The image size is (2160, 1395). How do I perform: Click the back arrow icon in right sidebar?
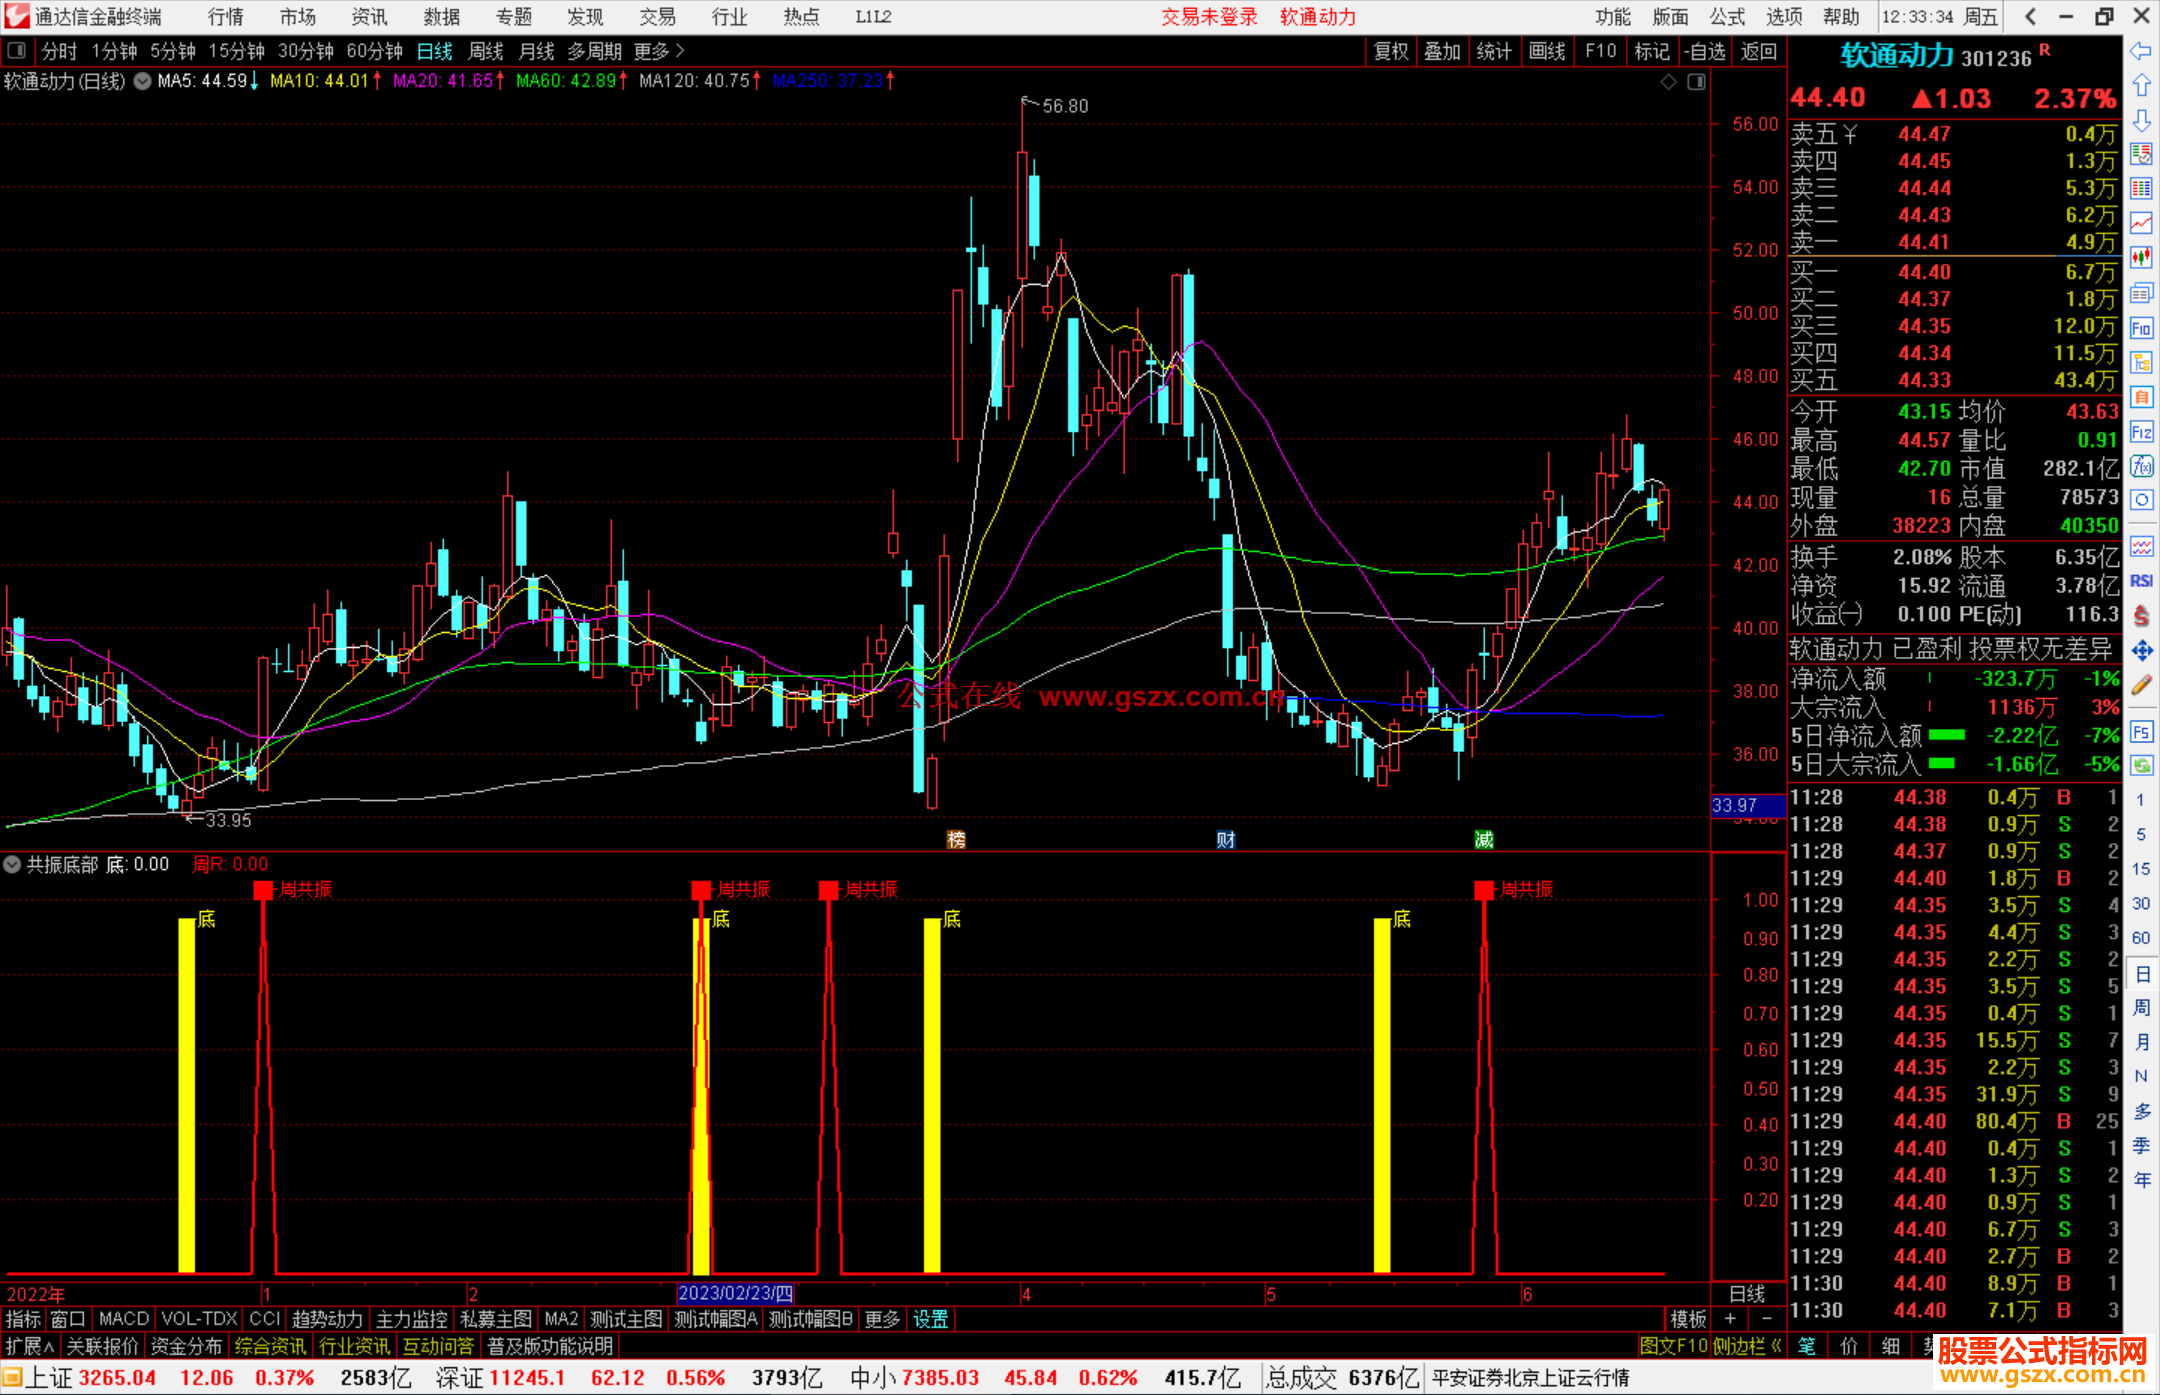pyautogui.click(x=2141, y=51)
